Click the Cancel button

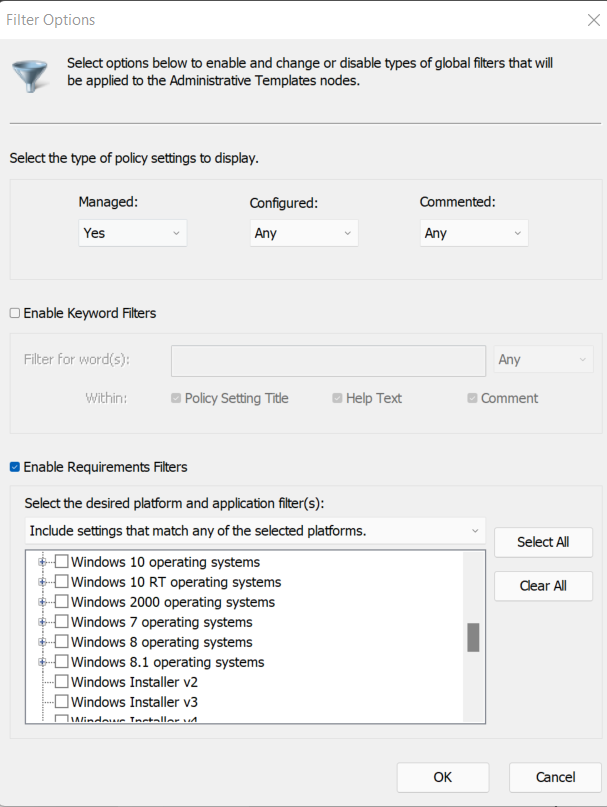(555, 777)
